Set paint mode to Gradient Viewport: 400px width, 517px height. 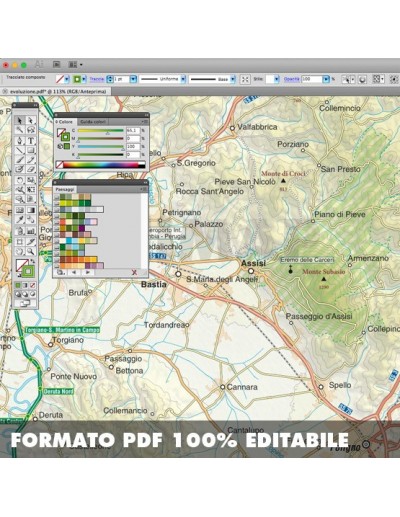click(25, 285)
